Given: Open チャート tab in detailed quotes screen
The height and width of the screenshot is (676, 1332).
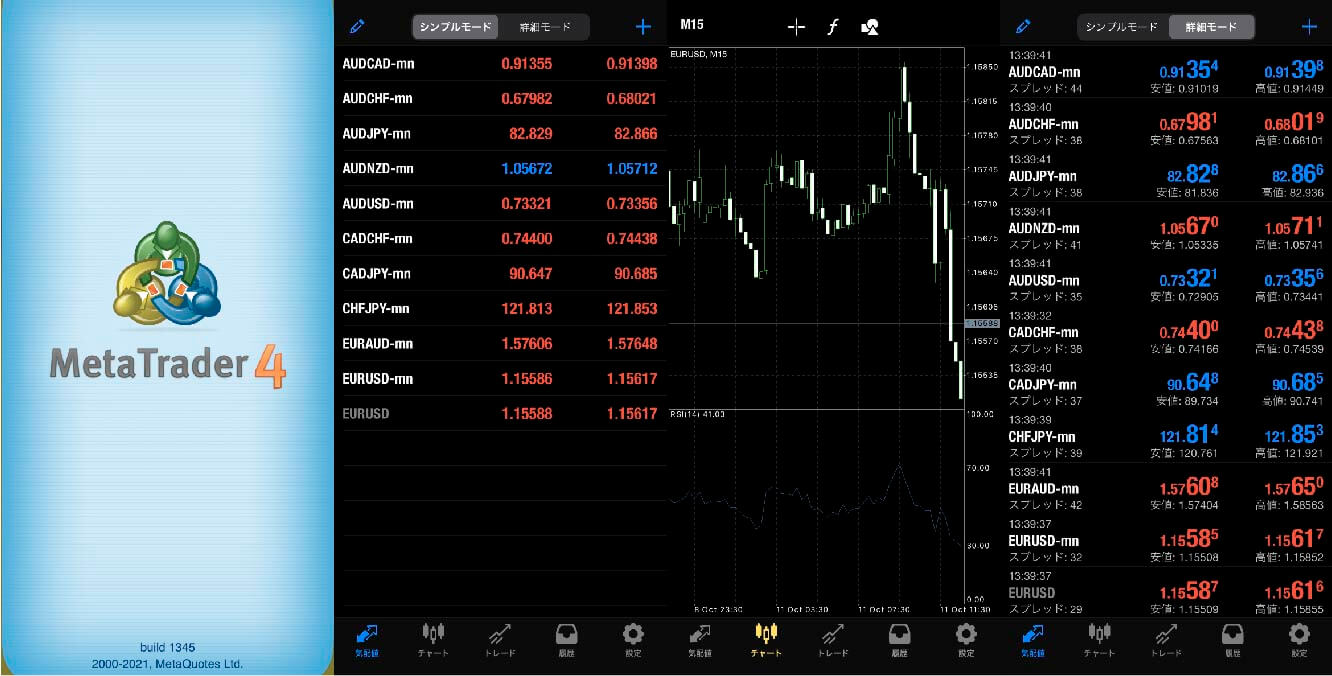Looking at the screenshot, I should [1099, 640].
